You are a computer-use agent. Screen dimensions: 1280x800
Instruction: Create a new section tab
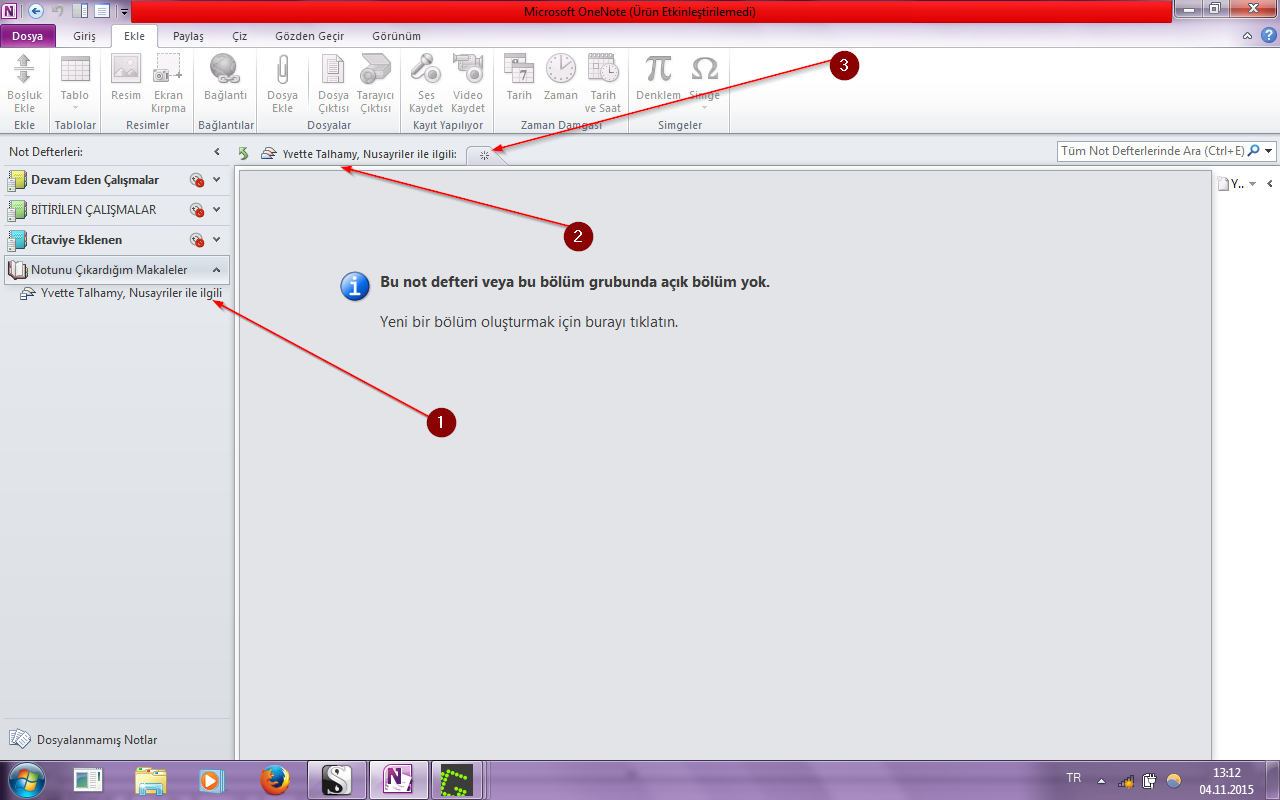pos(485,155)
